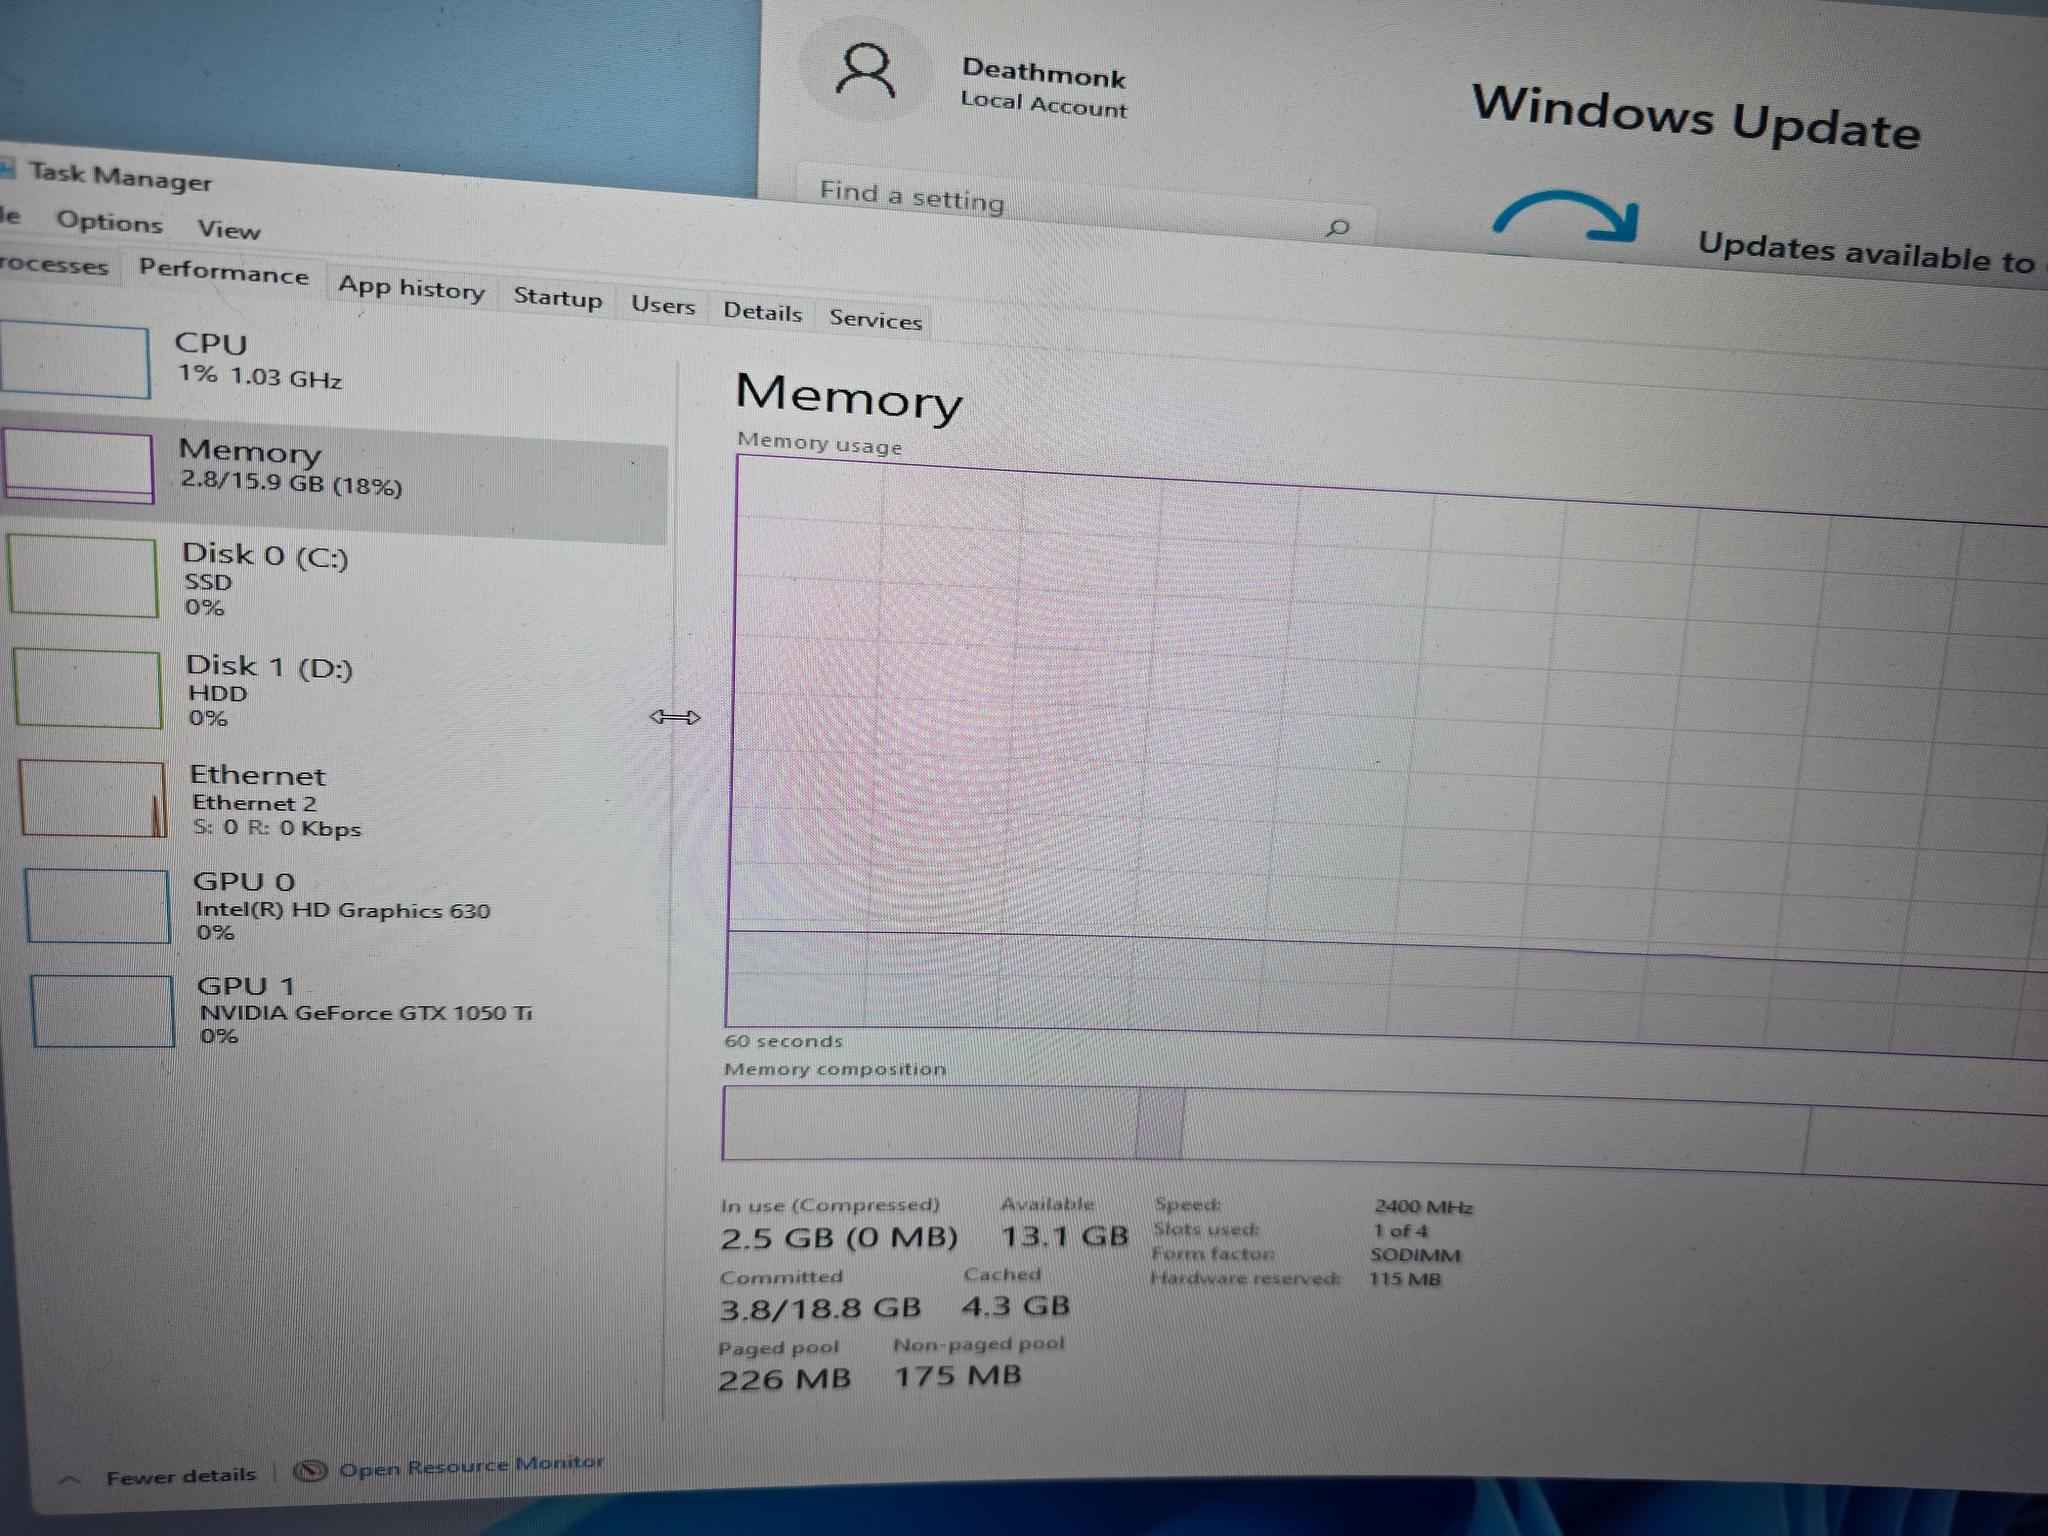Click the Memory usage graph
This screenshot has width=2048, height=1536.
(x=1390, y=755)
